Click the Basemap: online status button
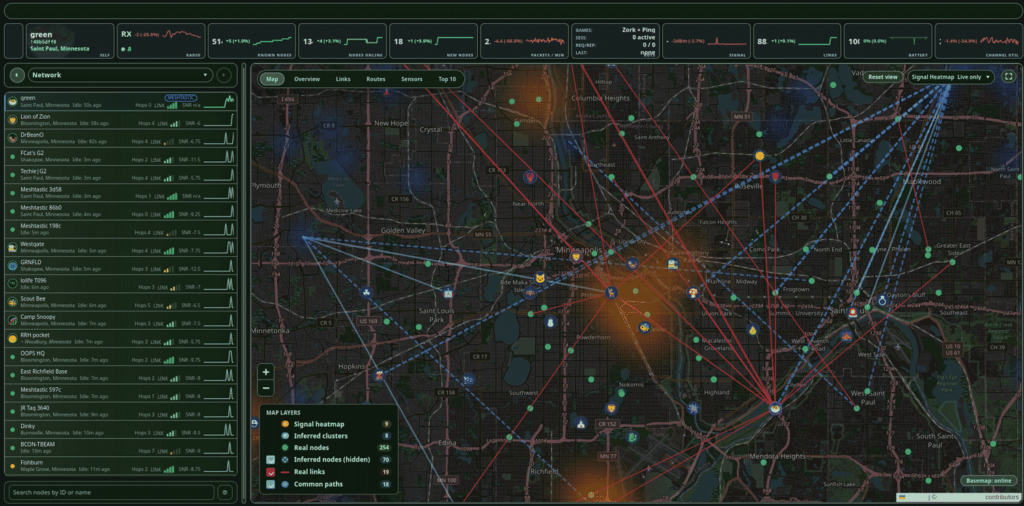Viewport: 1024px width, 506px height. coord(989,481)
